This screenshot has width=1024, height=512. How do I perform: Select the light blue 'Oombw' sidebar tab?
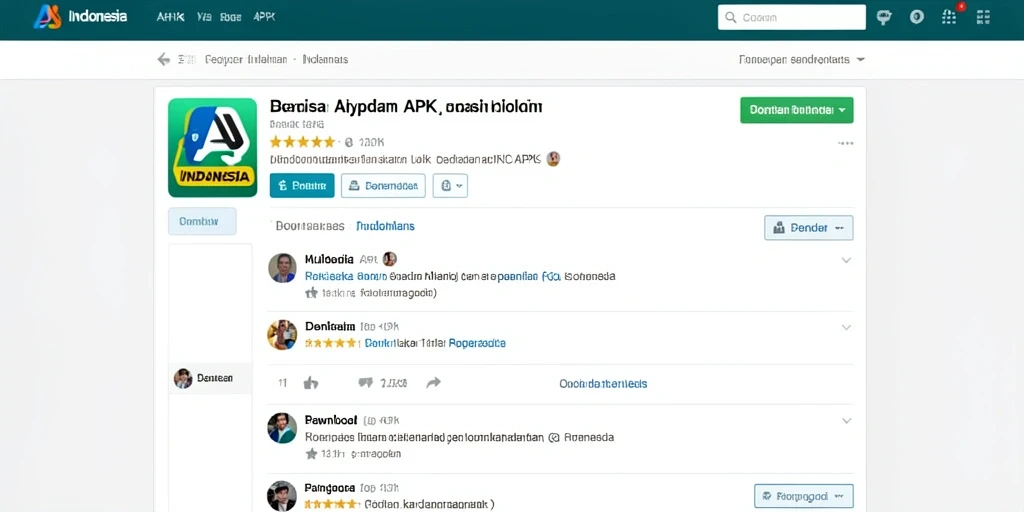[202, 221]
